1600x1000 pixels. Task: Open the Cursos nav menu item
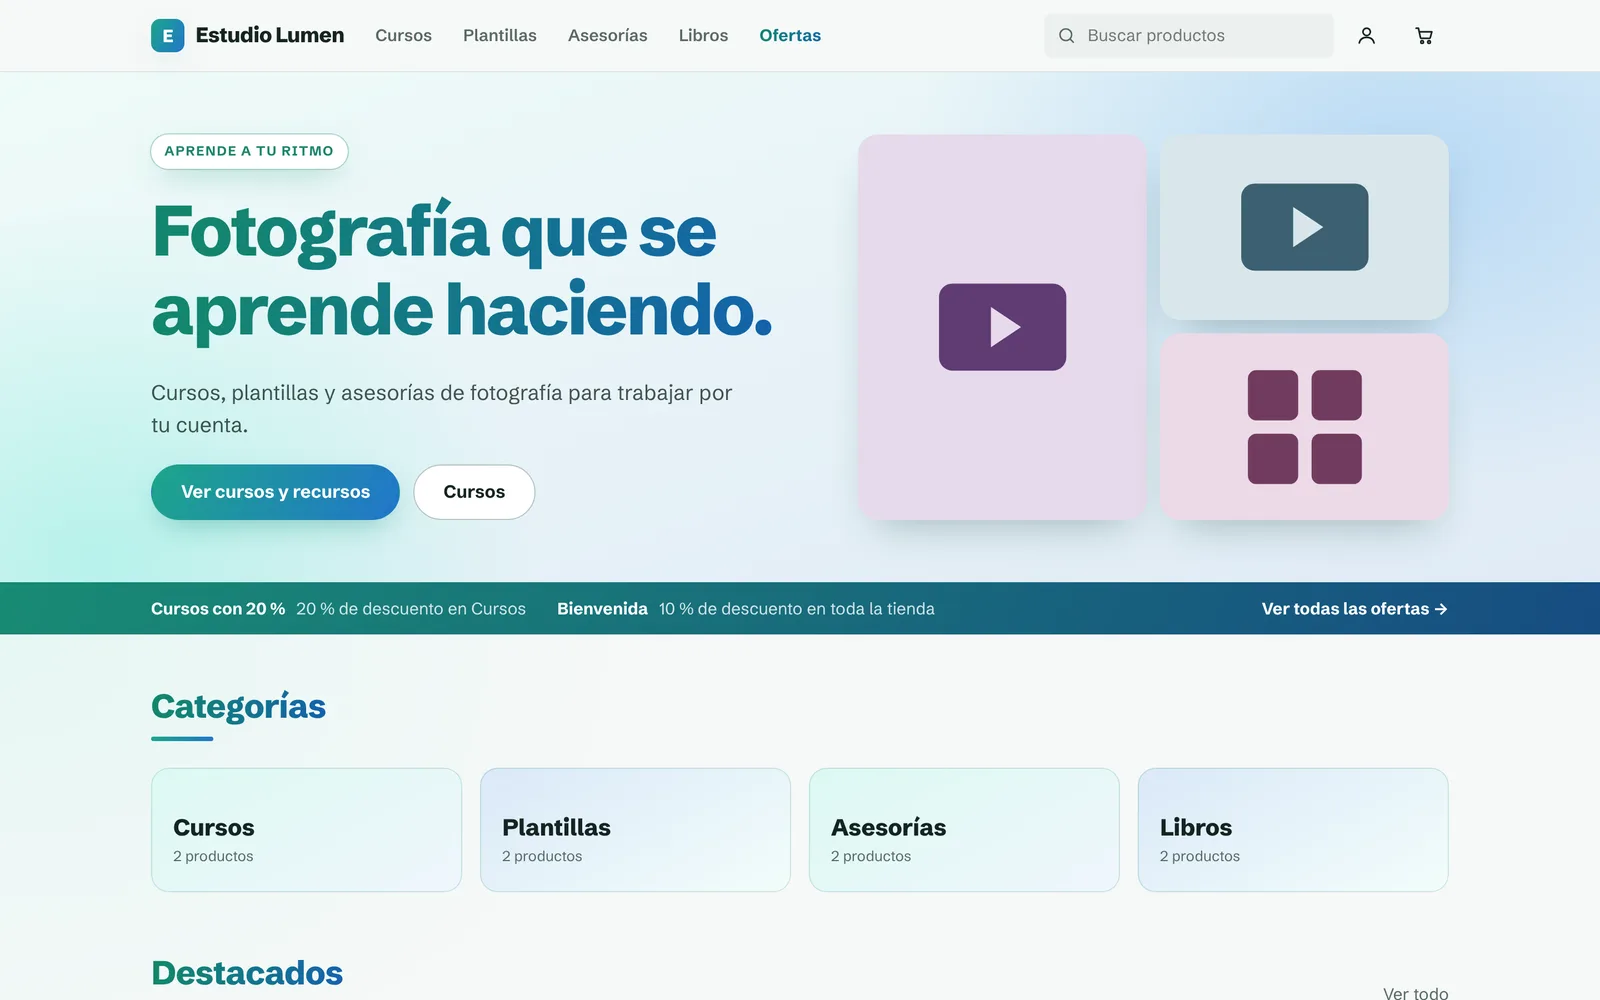[x=403, y=36]
